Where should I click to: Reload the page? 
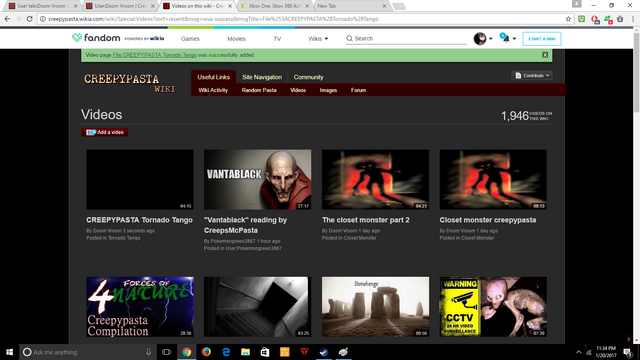pyautogui.click(x=29, y=19)
